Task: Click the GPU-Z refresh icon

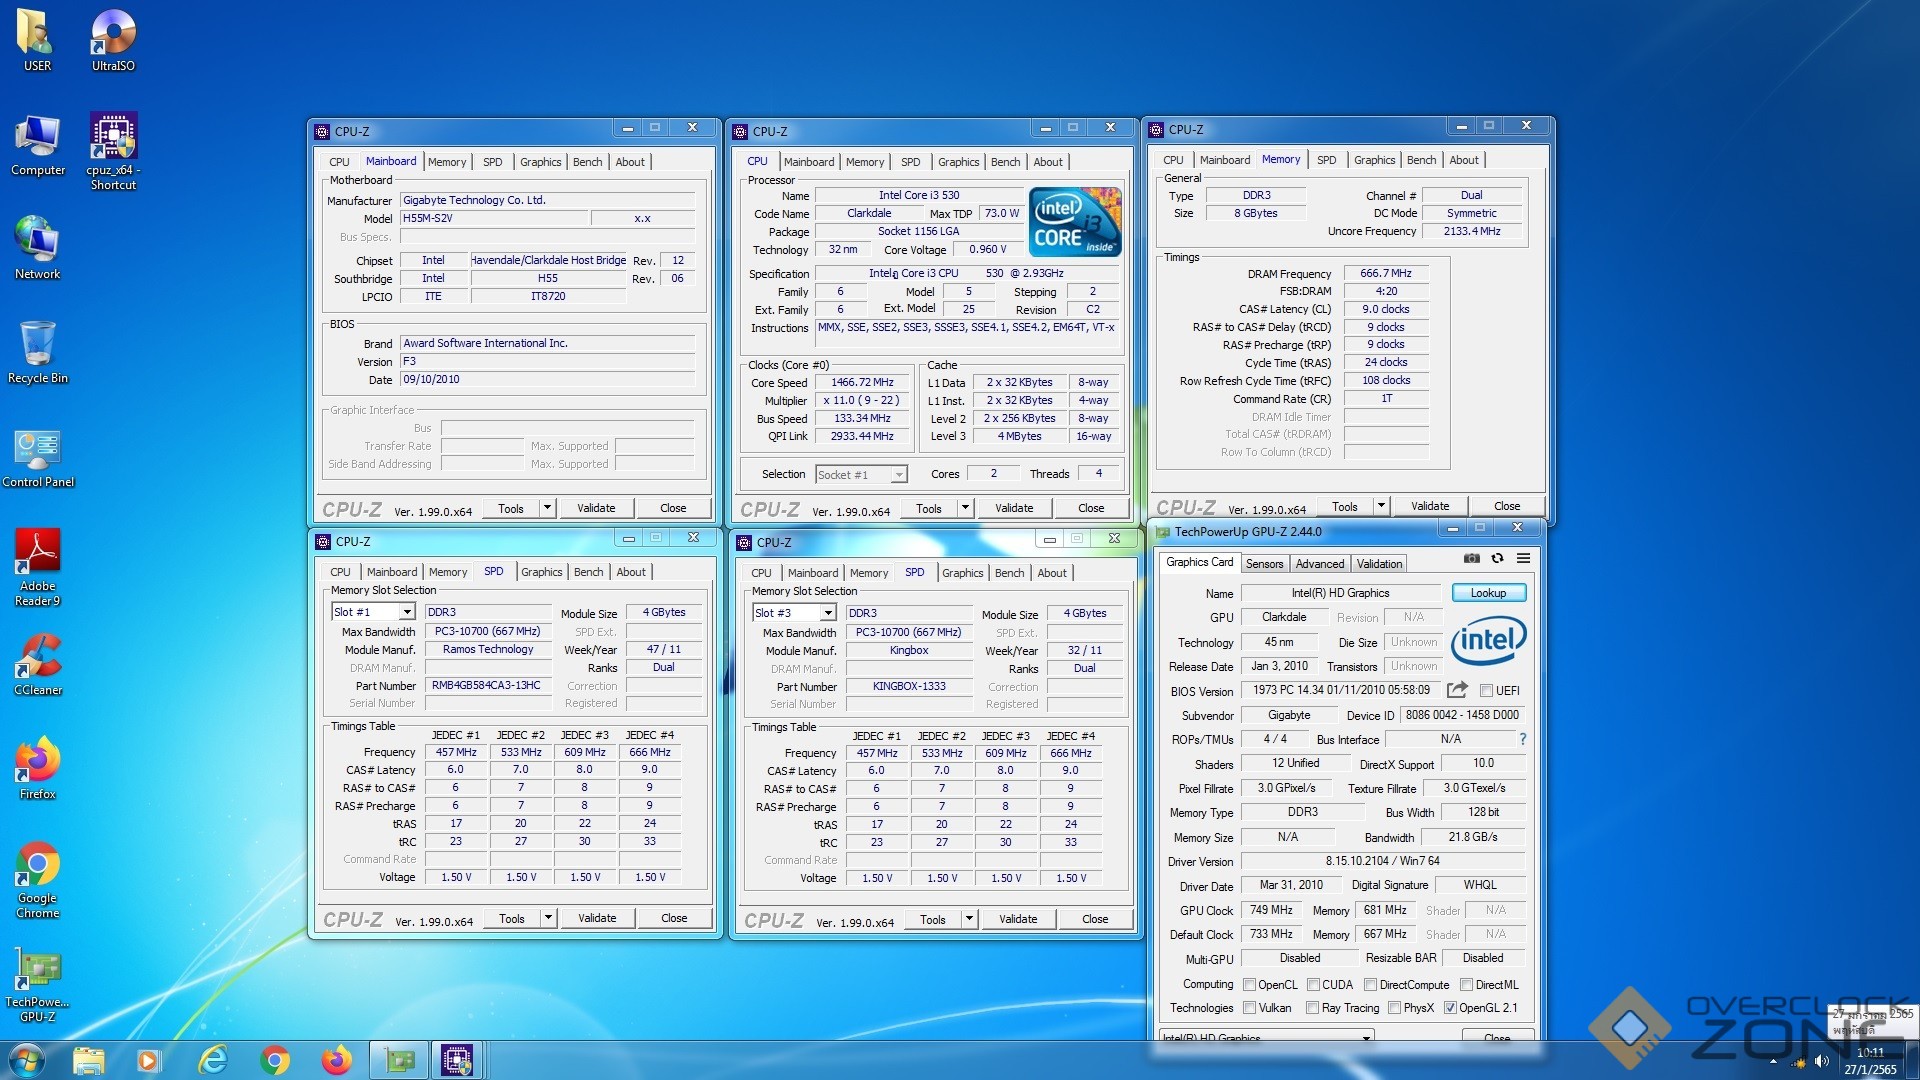Action: tap(1497, 558)
